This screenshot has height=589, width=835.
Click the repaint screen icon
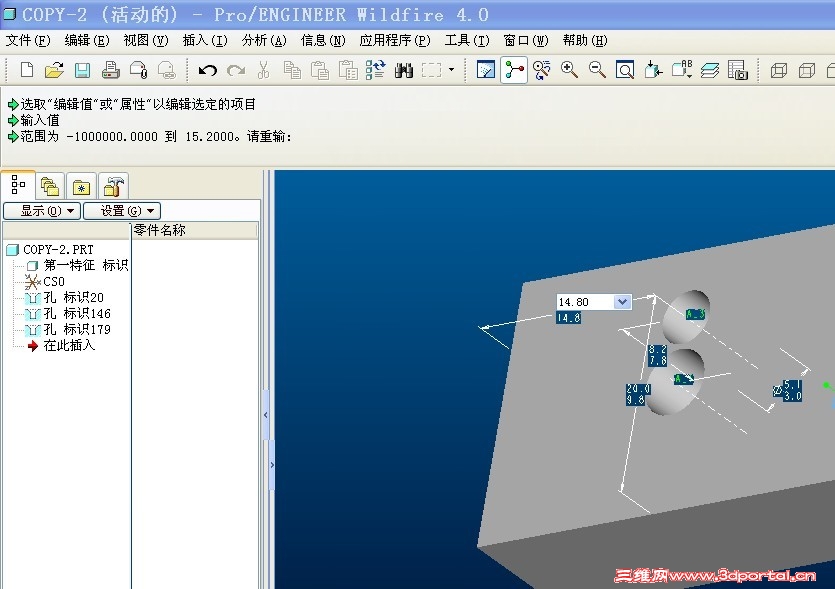click(x=486, y=70)
